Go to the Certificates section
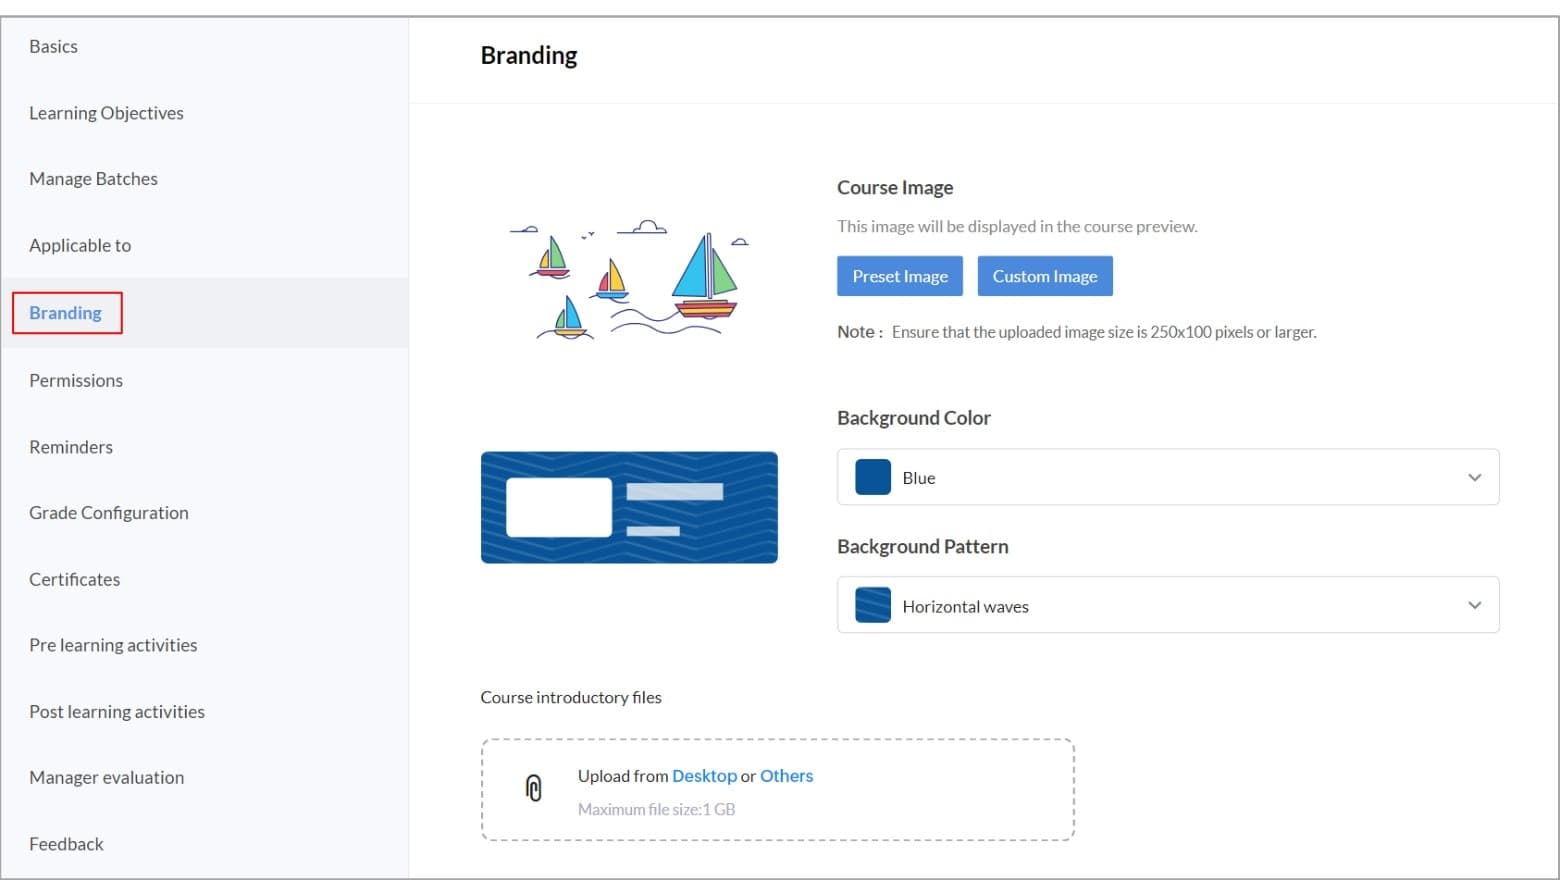1560x880 pixels. click(x=74, y=579)
